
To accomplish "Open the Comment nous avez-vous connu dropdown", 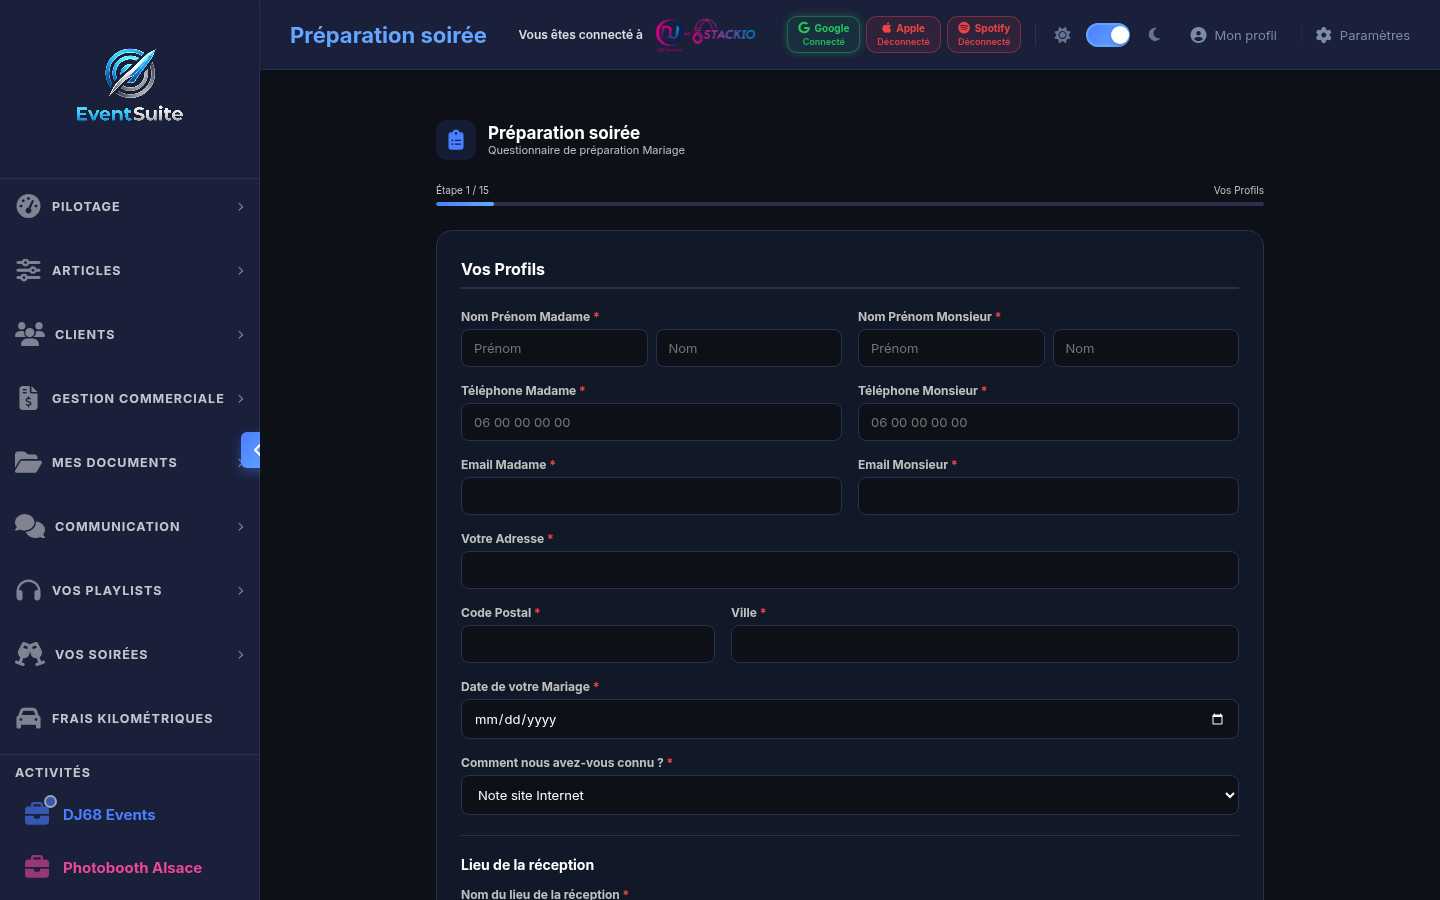I will (849, 795).
